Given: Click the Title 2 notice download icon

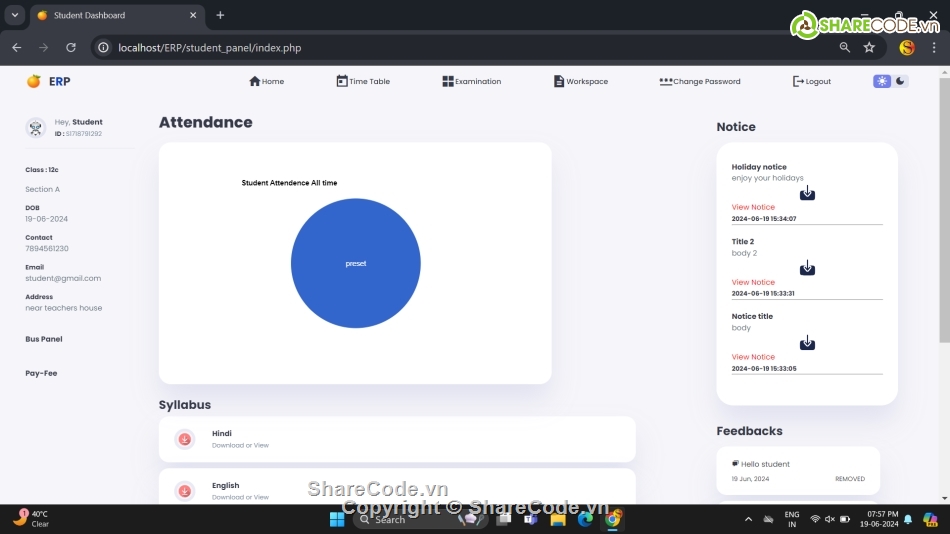Looking at the screenshot, I should [x=807, y=268].
